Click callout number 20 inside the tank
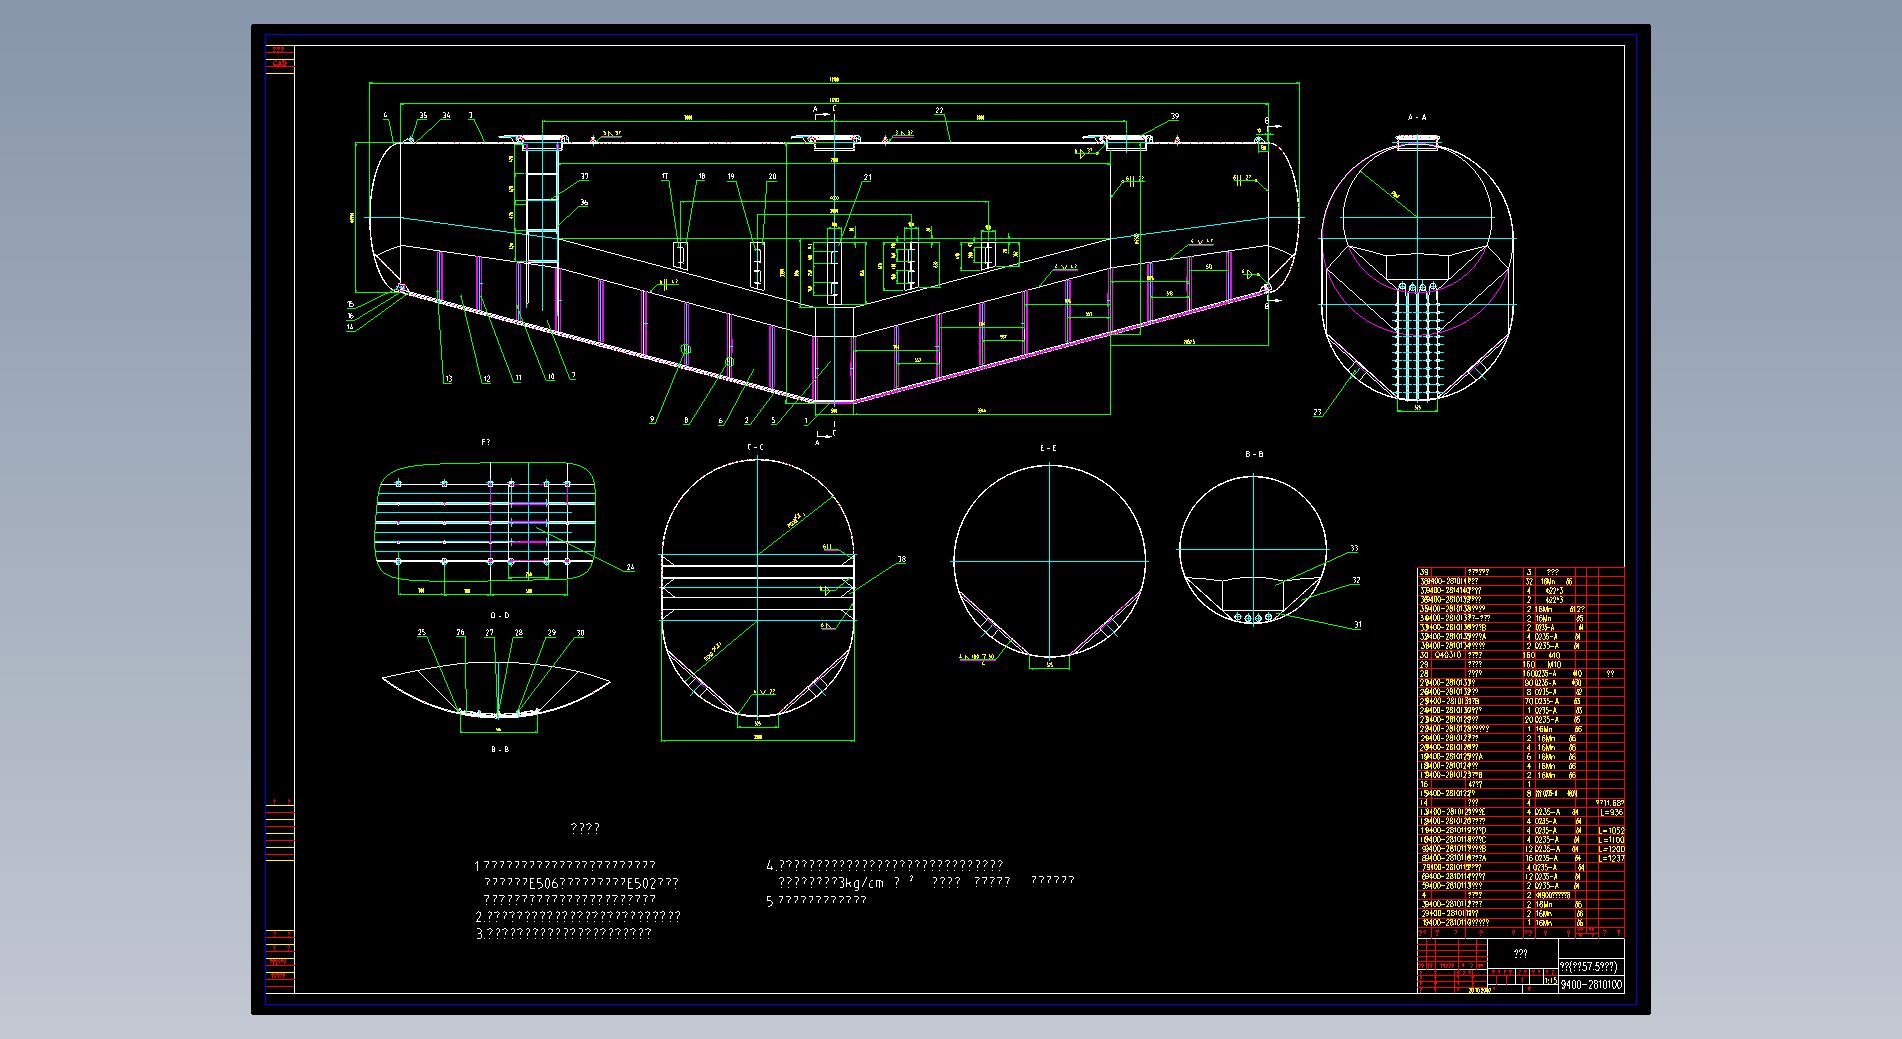This screenshot has width=1902, height=1039. pyautogui.click(x=772, y=176)
